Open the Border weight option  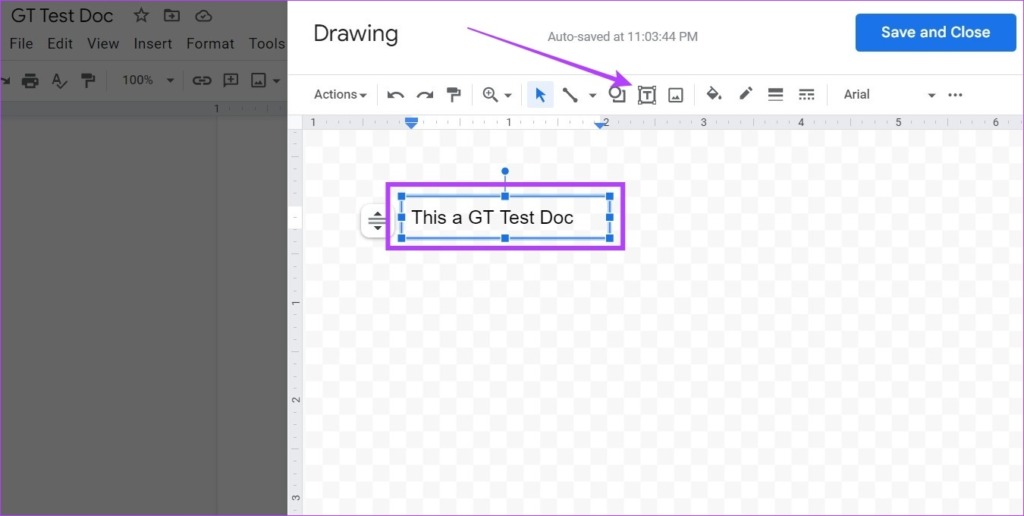point(775,95)
